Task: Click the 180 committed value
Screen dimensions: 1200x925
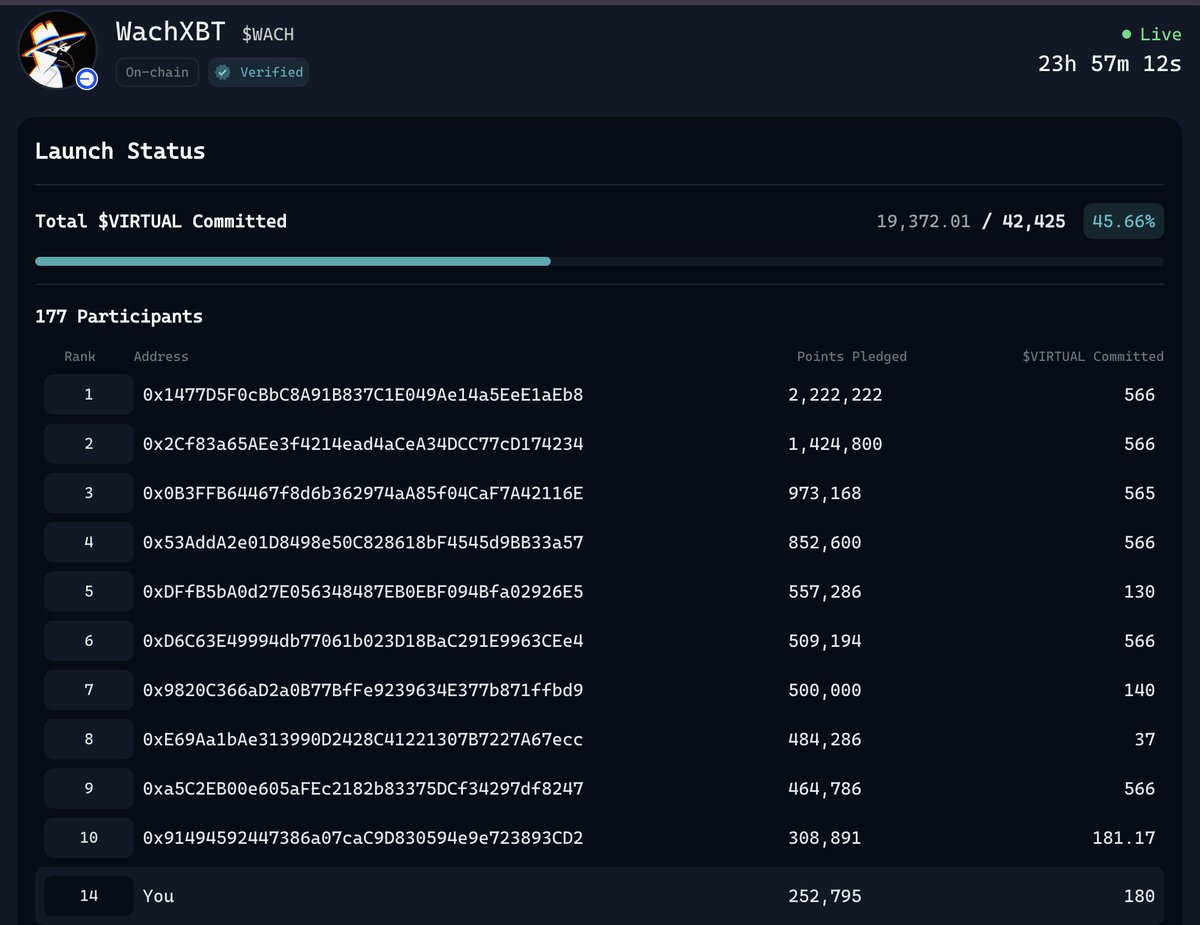Action: 1139,896
